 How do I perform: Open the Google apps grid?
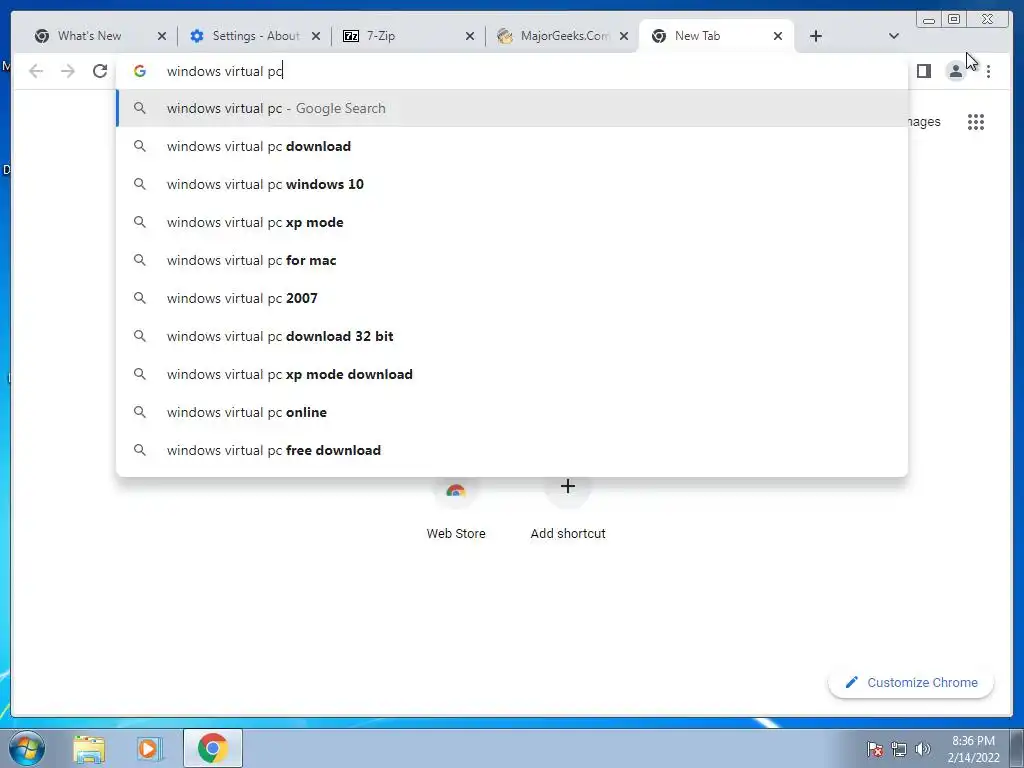(976, 122)
